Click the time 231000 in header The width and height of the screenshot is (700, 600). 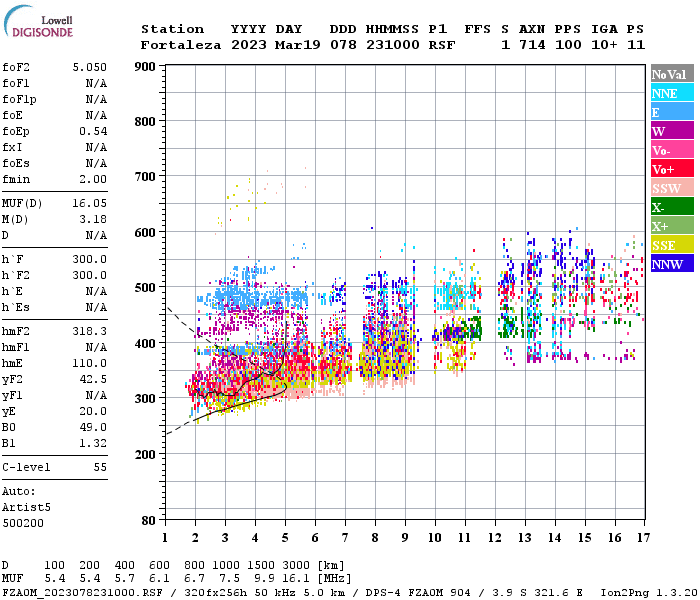coord(393,45)
